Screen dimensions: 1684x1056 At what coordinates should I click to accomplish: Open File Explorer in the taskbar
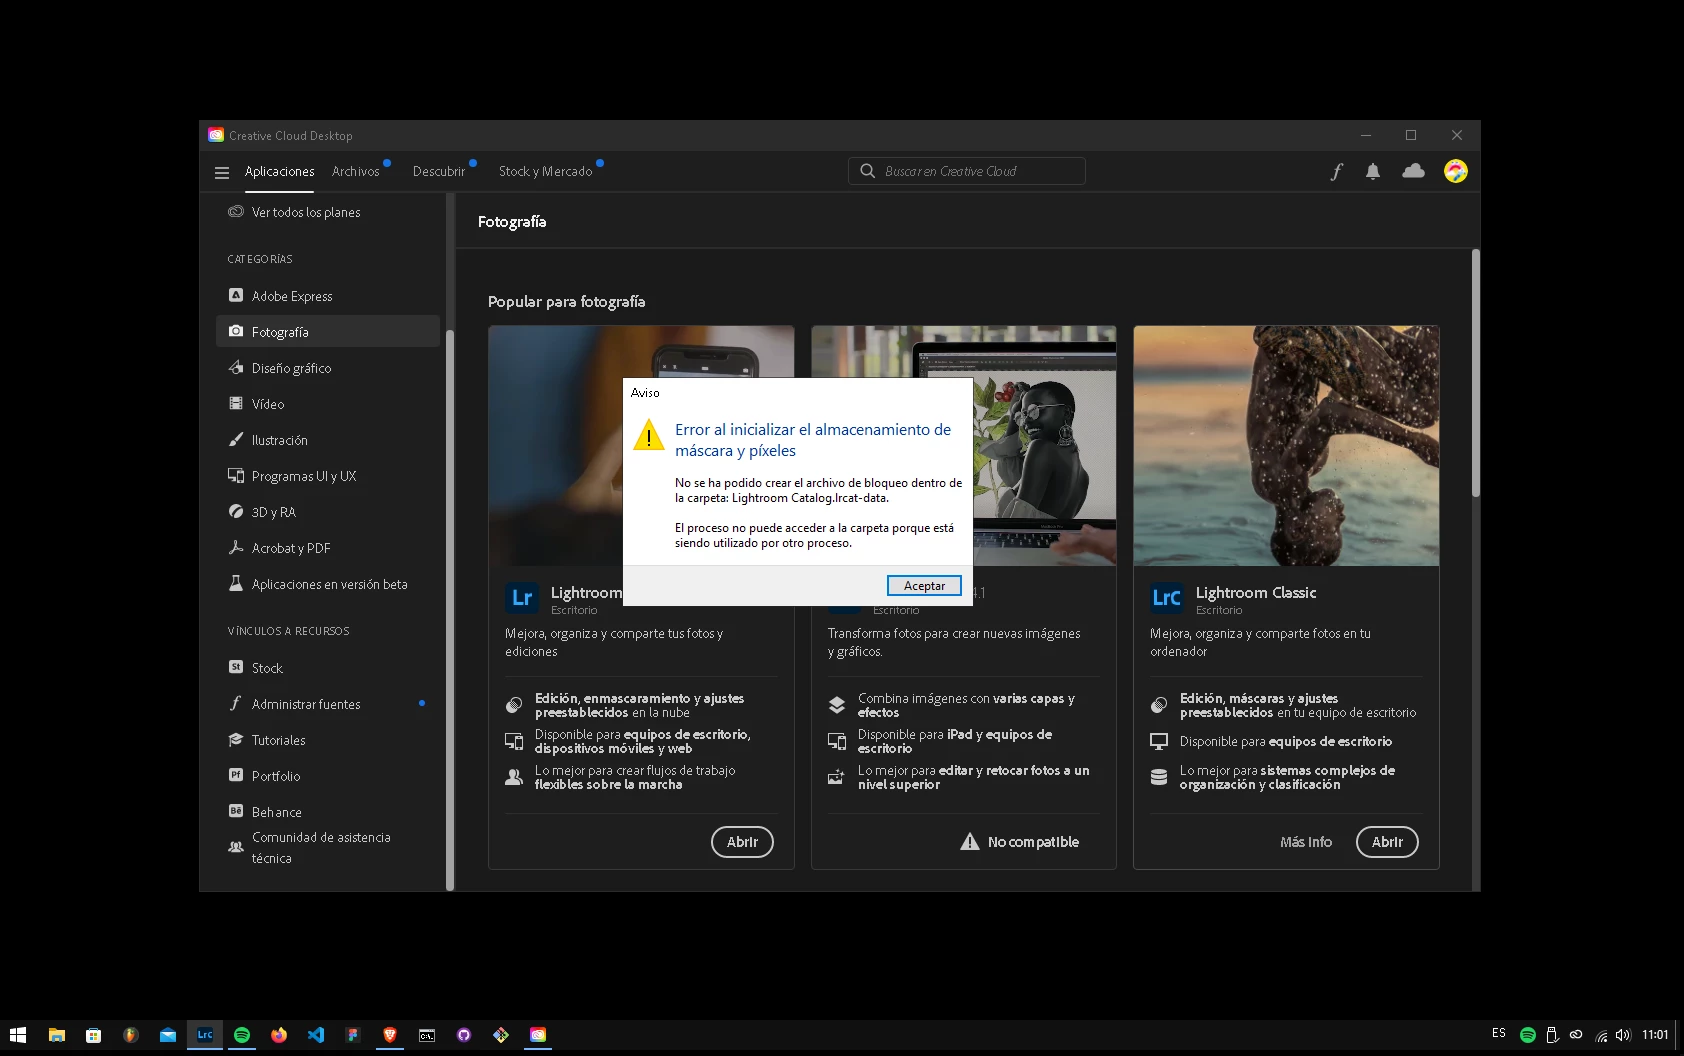57,1035
